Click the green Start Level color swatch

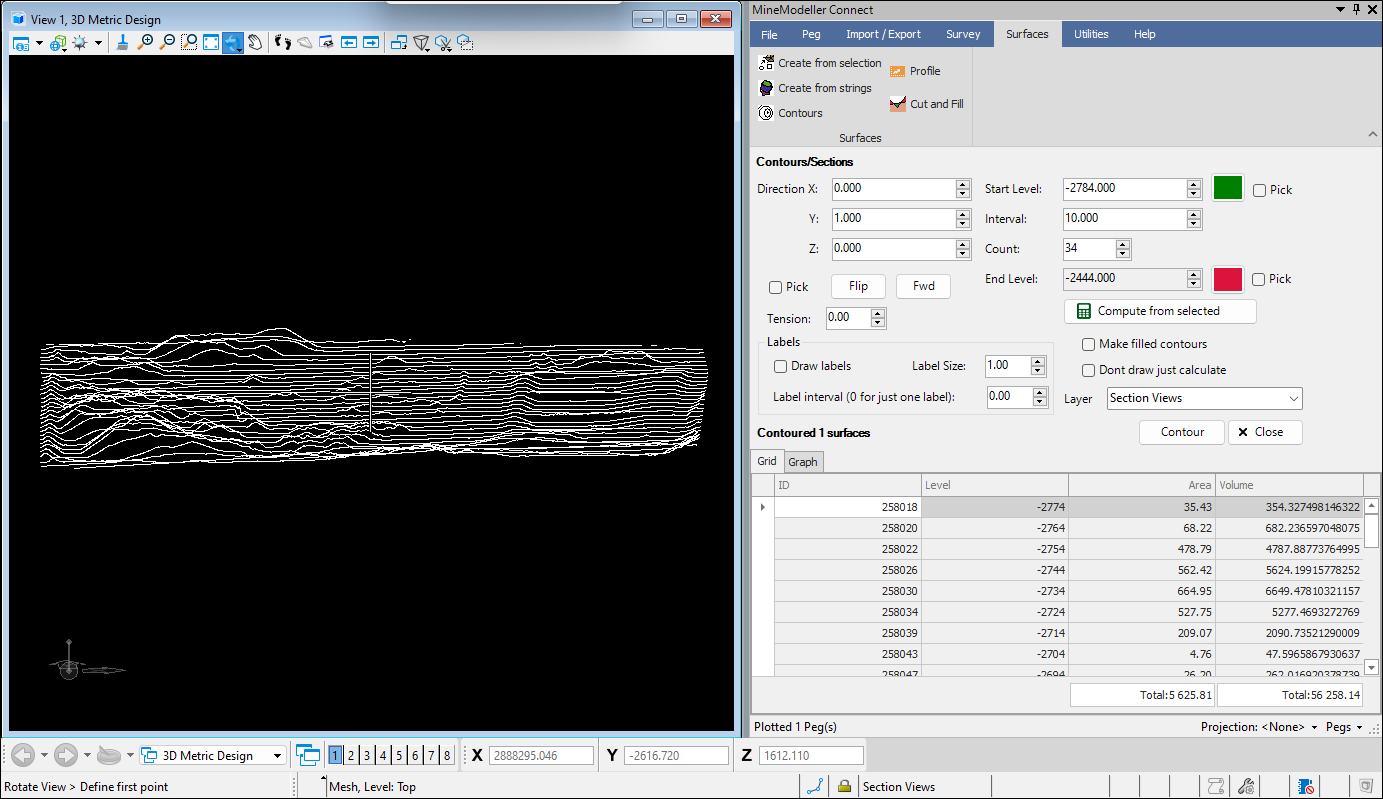click(1227, 188)
